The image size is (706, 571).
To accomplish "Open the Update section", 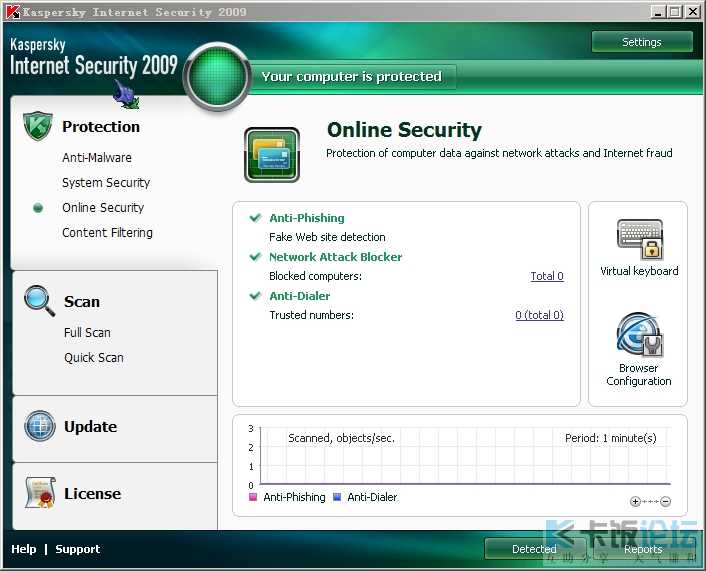I will pyautogui.click(x=91, y=426).
